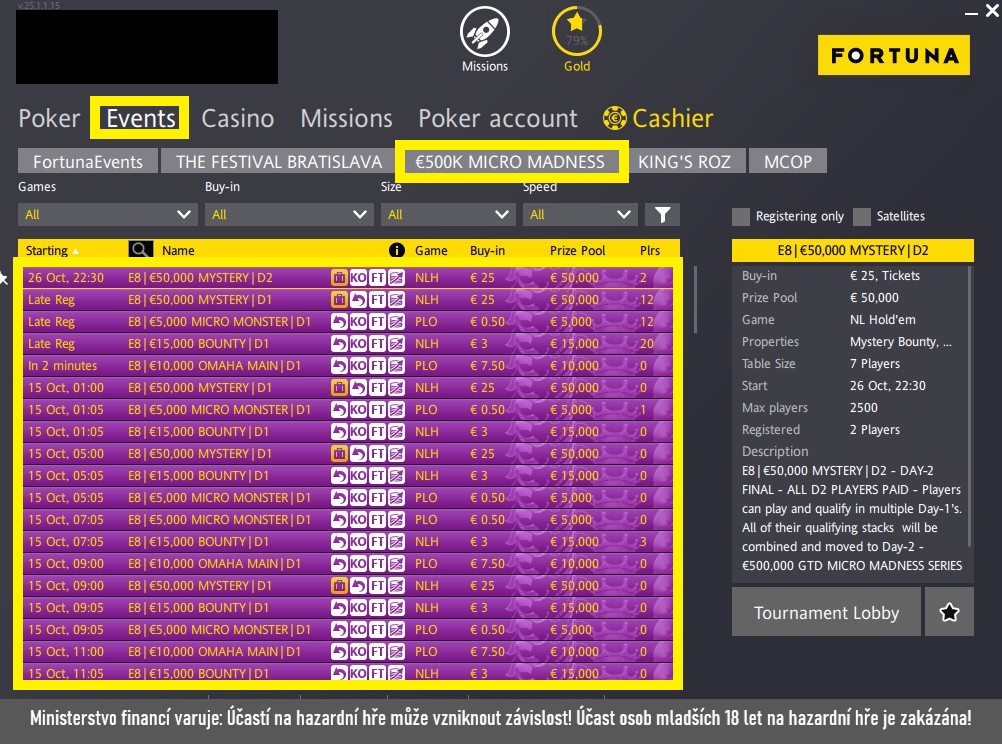The image size is (1002, 744).
Task: Open the Missions rocket icon
Action: point(484,33)
